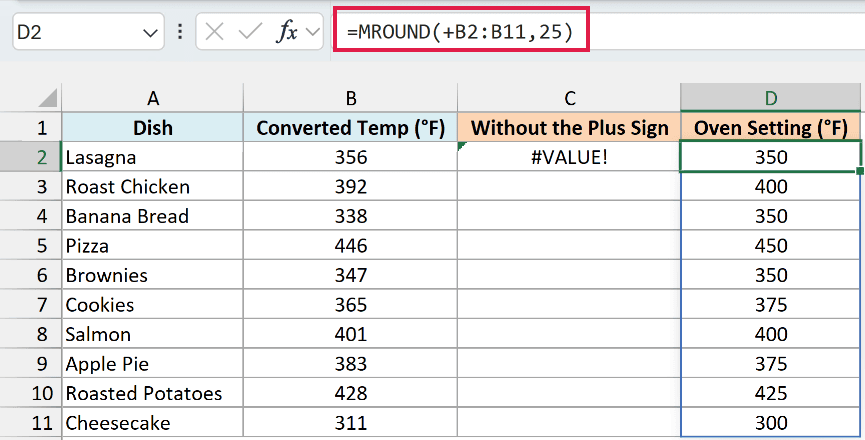Click the 'Oven Setting (°F)' header cell
The width and height of the screenshot is (865, 440).
(x=771, y=127)
